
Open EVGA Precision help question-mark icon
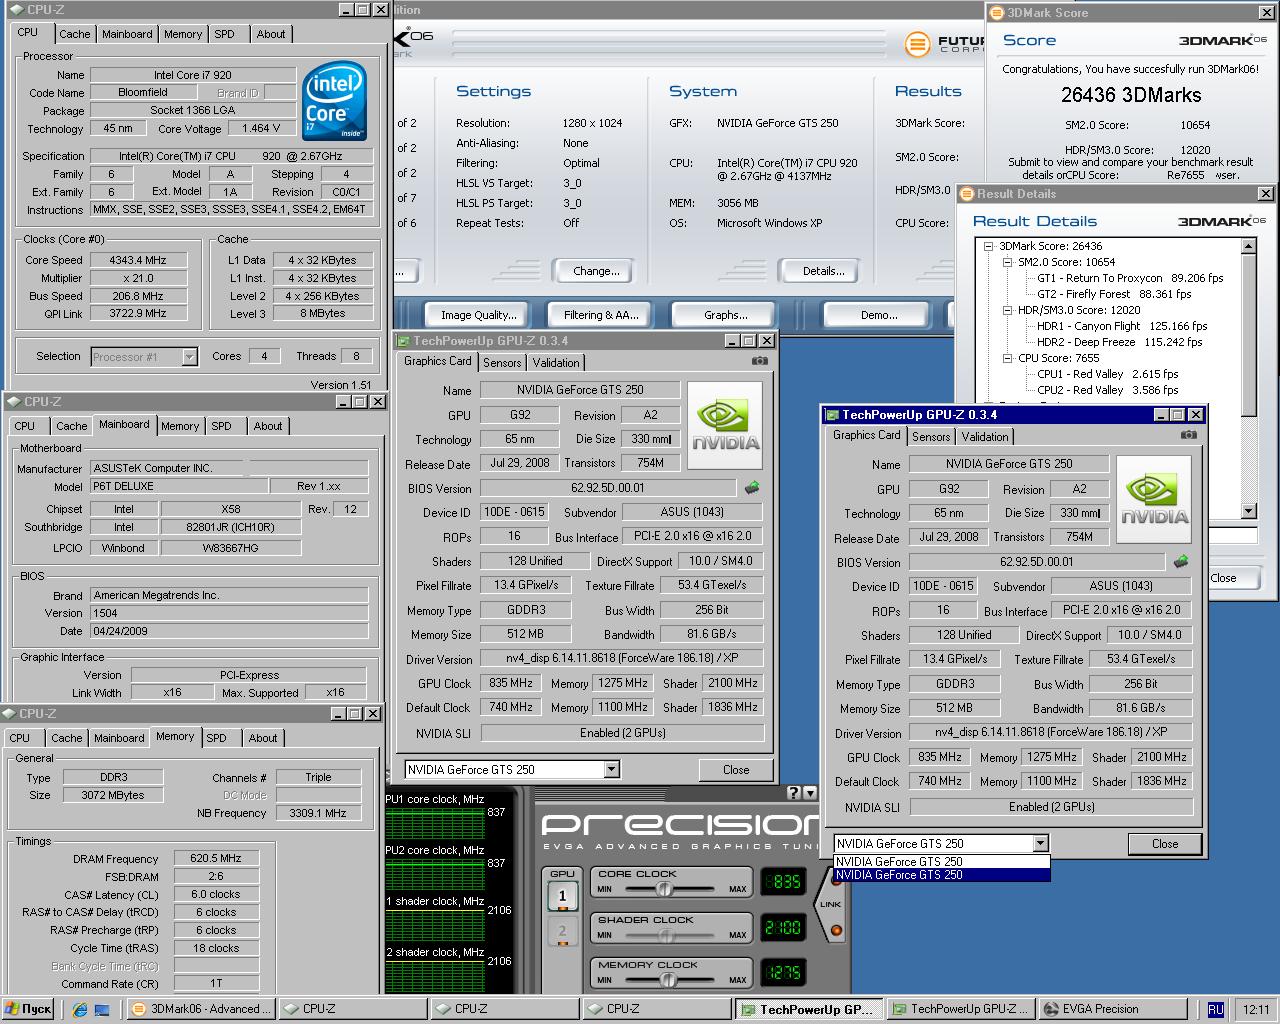[794, 793]
